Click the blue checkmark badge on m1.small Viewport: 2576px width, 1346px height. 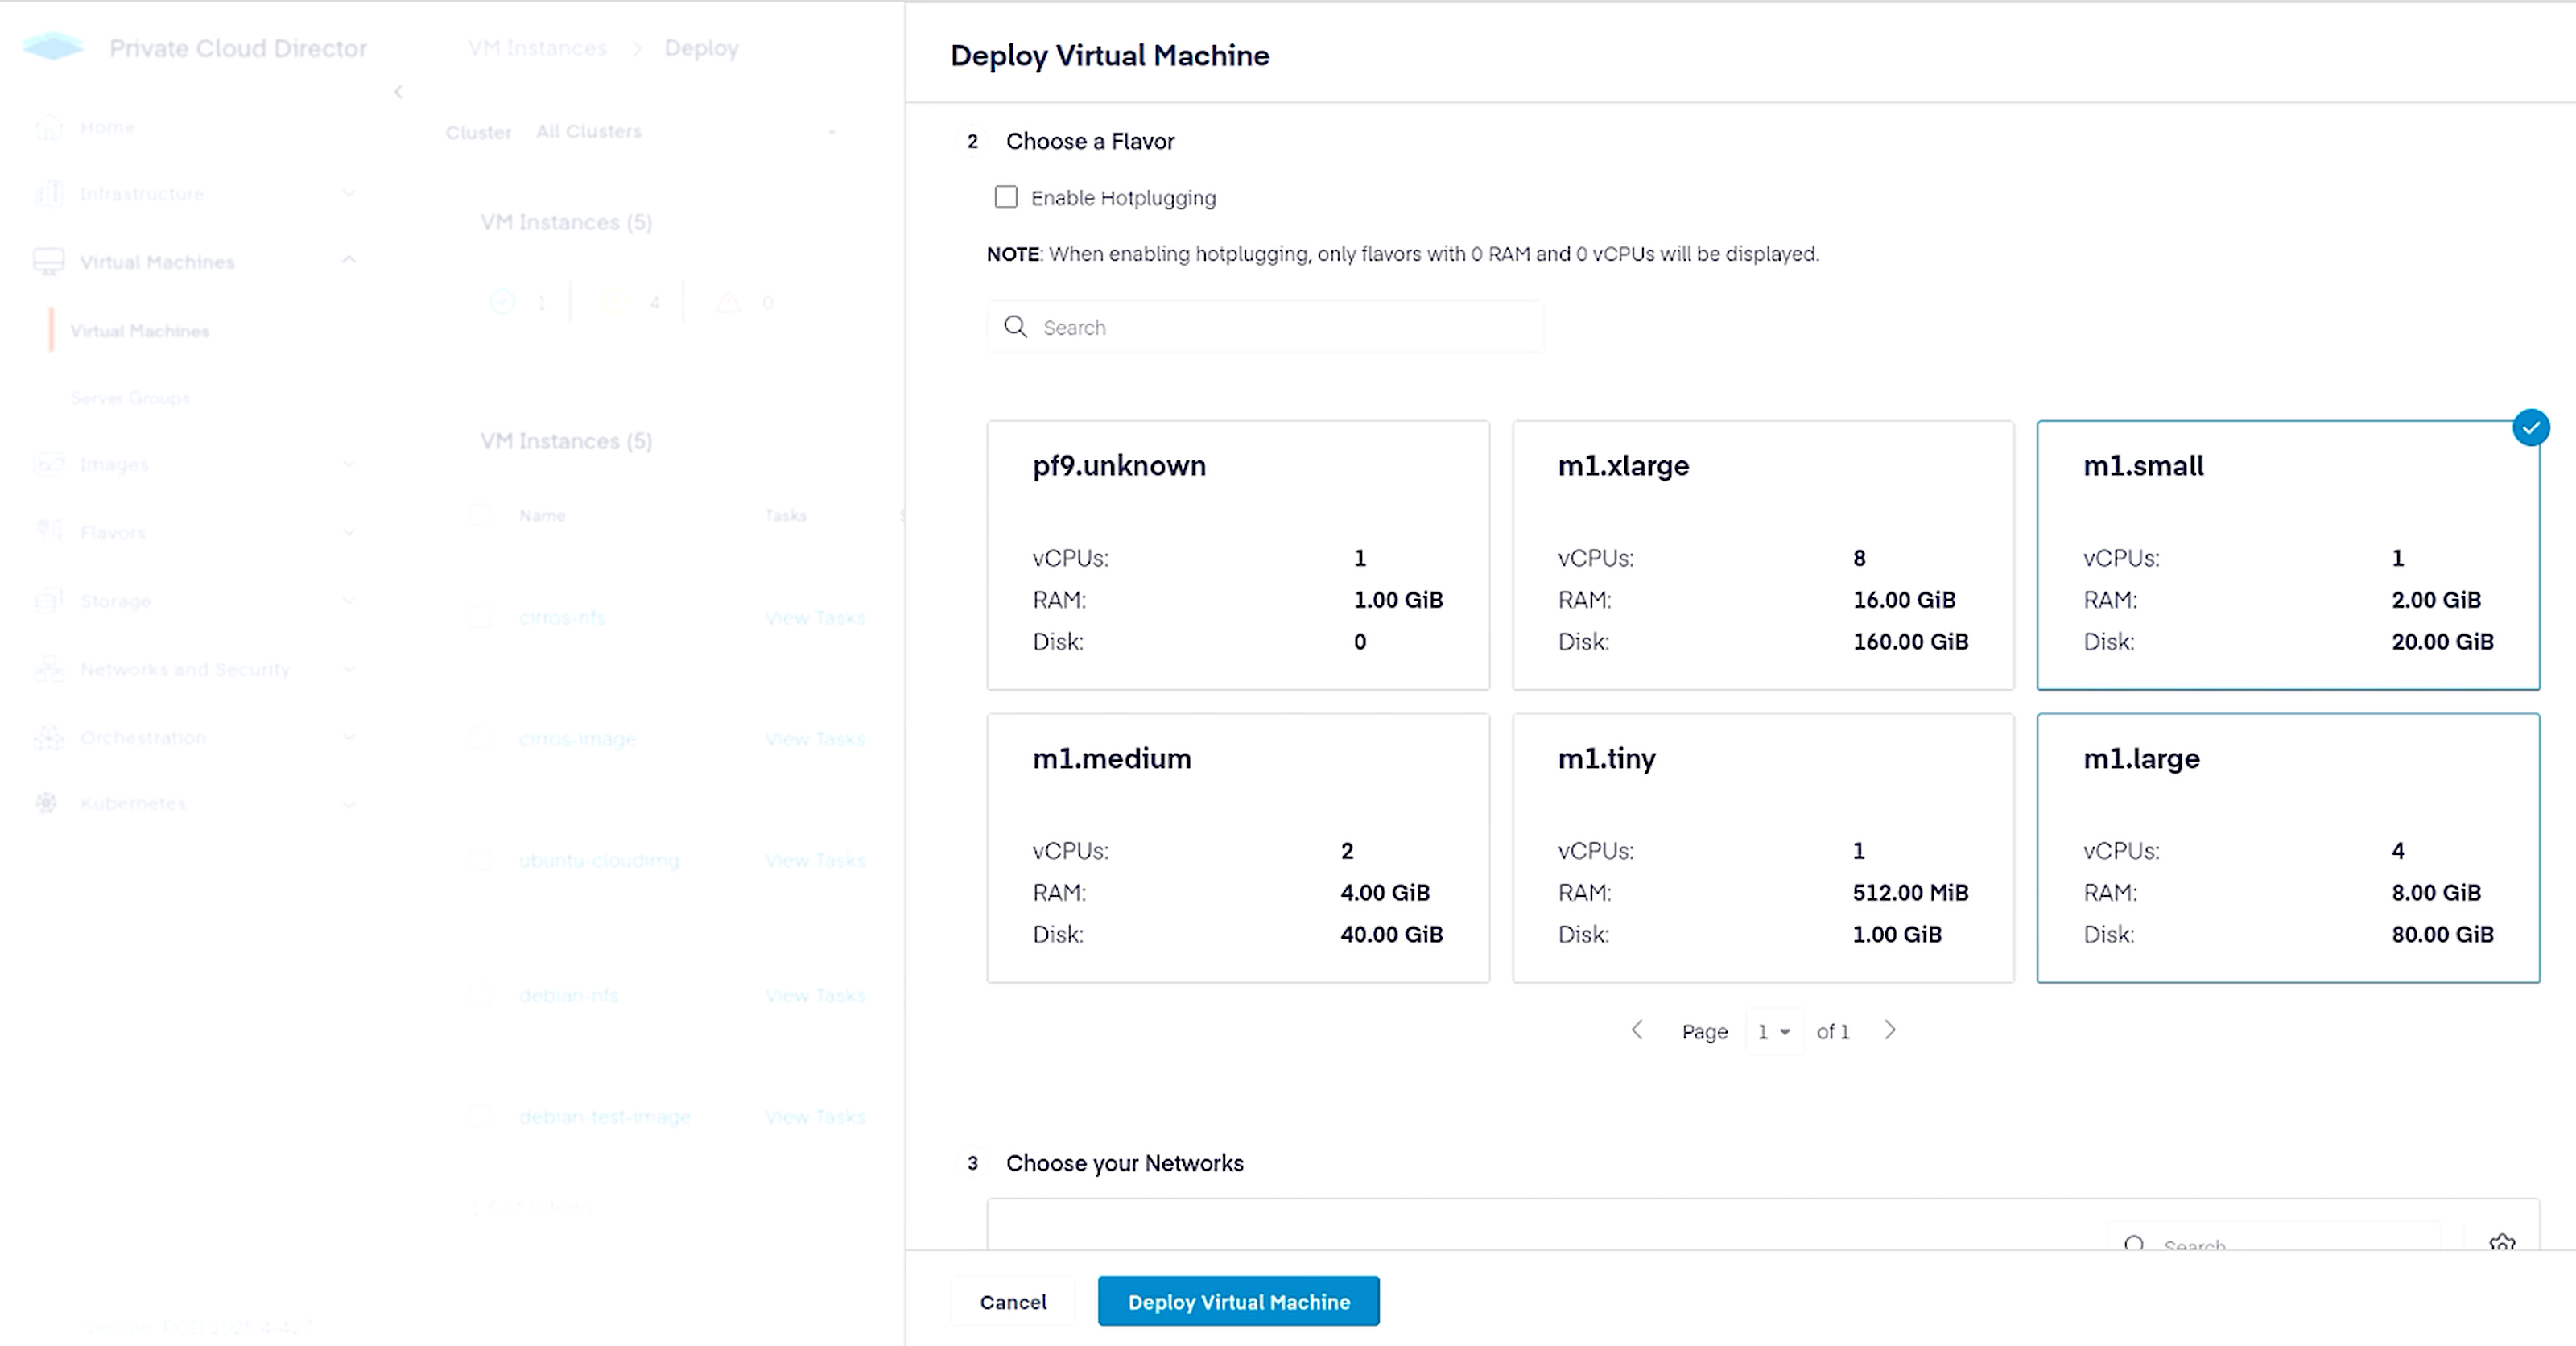point(2530,428)
